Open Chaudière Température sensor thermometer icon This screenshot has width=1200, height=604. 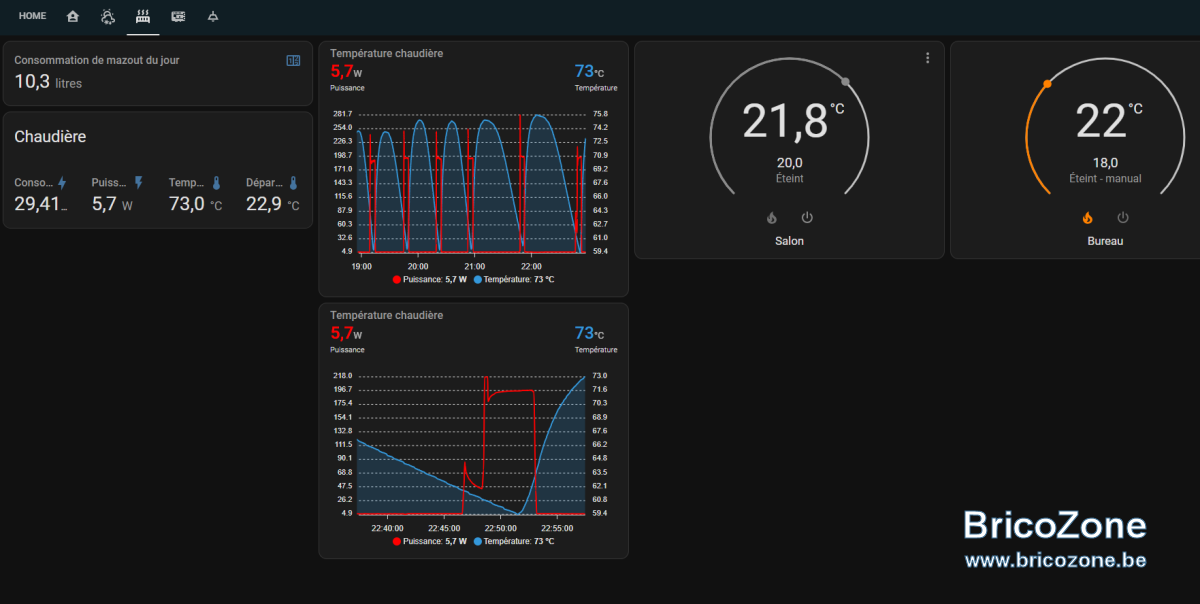click(216, 183)
